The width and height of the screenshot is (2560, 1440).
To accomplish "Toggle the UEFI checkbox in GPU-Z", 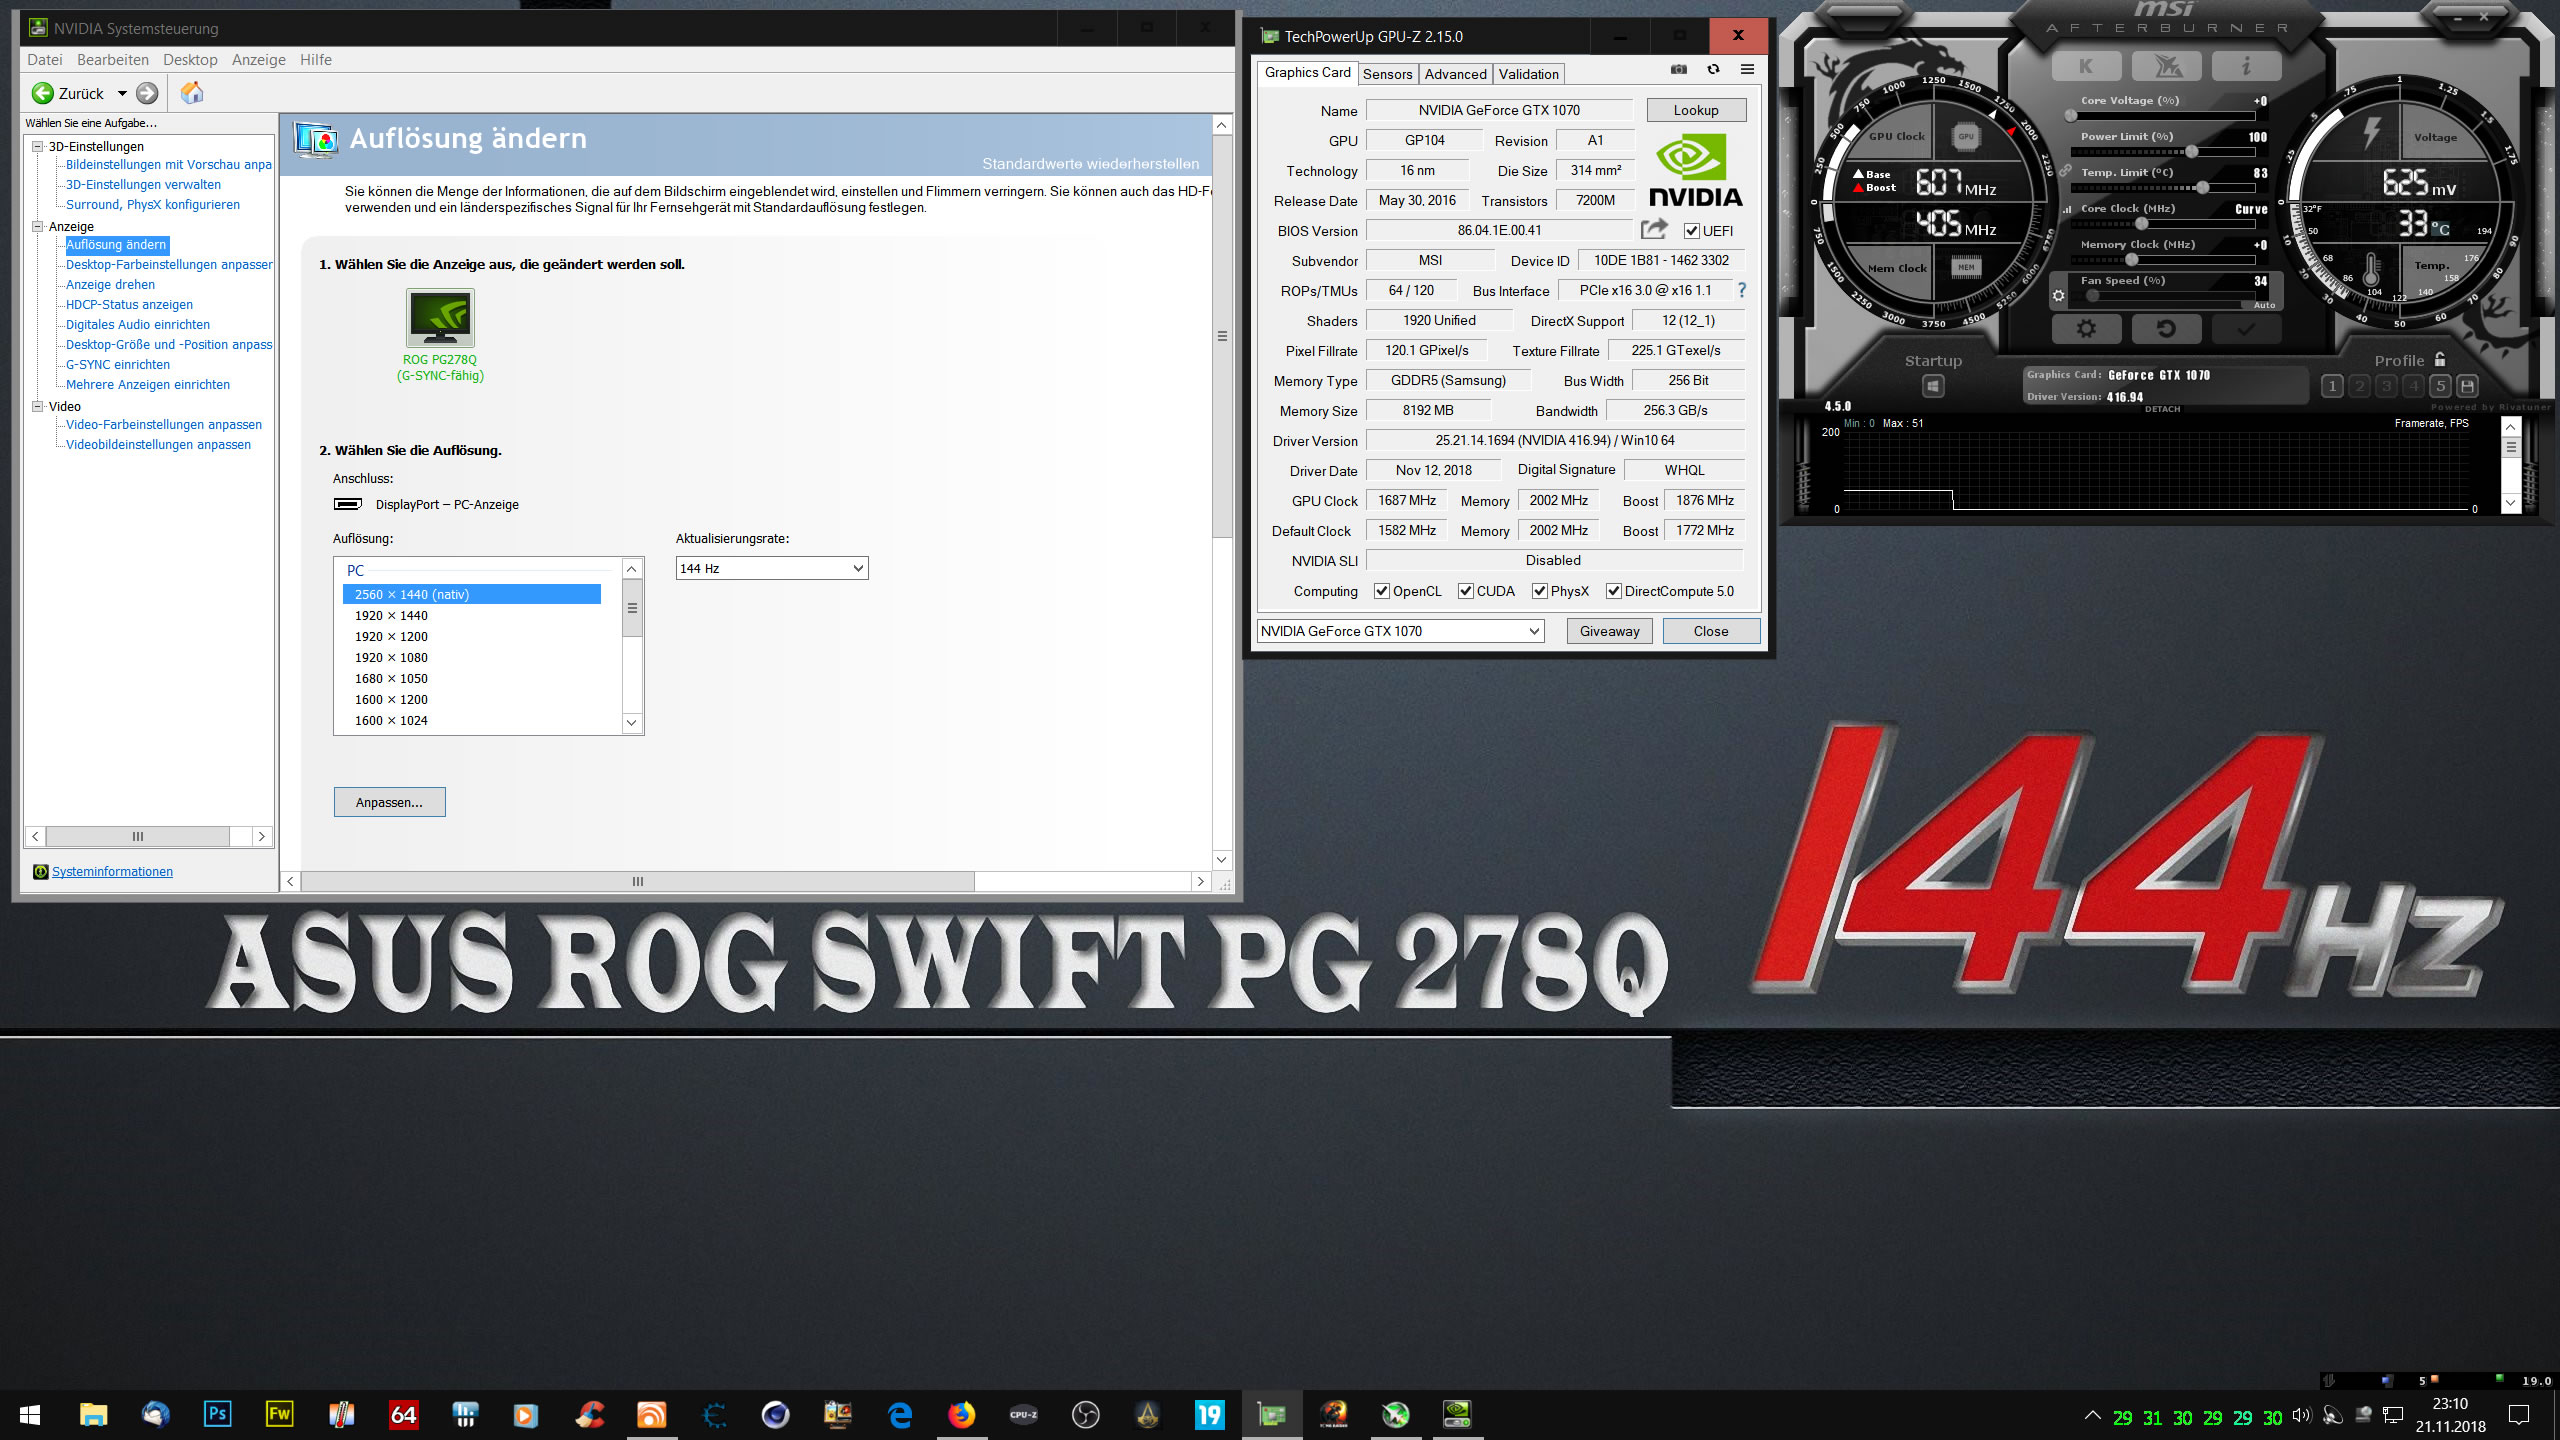I will 1692,231.
